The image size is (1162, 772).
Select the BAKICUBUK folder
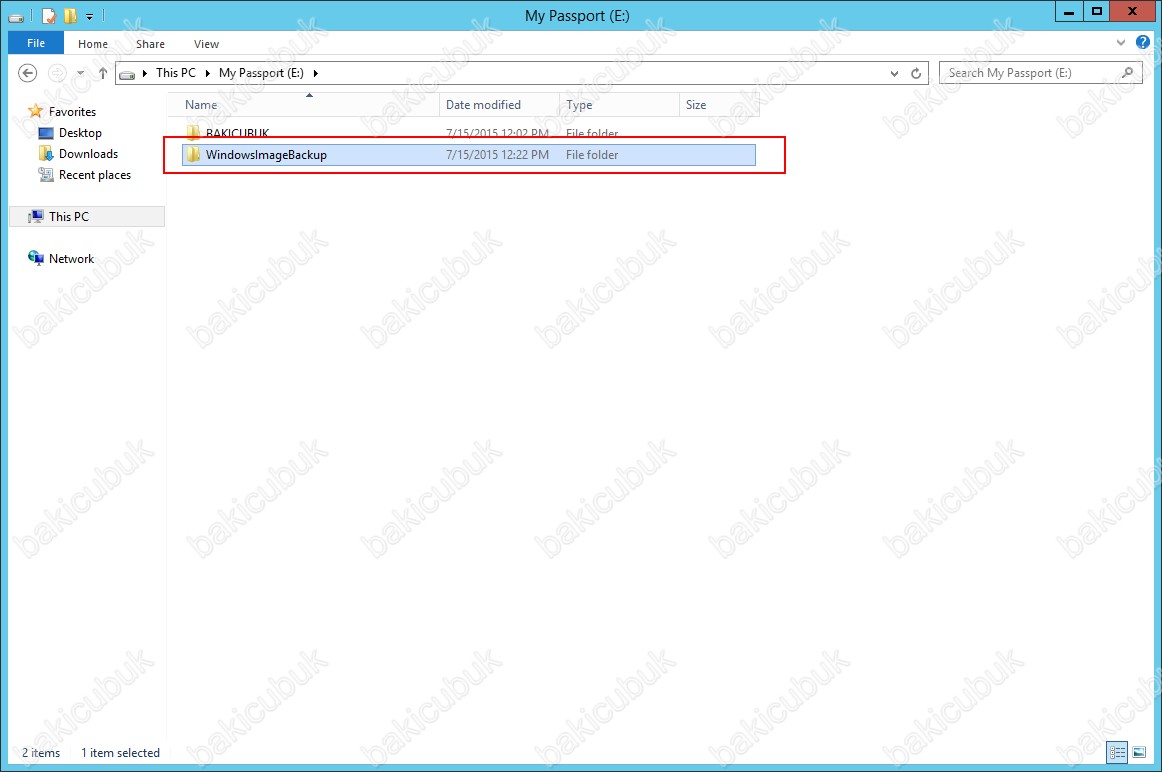(x=468, y=133)
